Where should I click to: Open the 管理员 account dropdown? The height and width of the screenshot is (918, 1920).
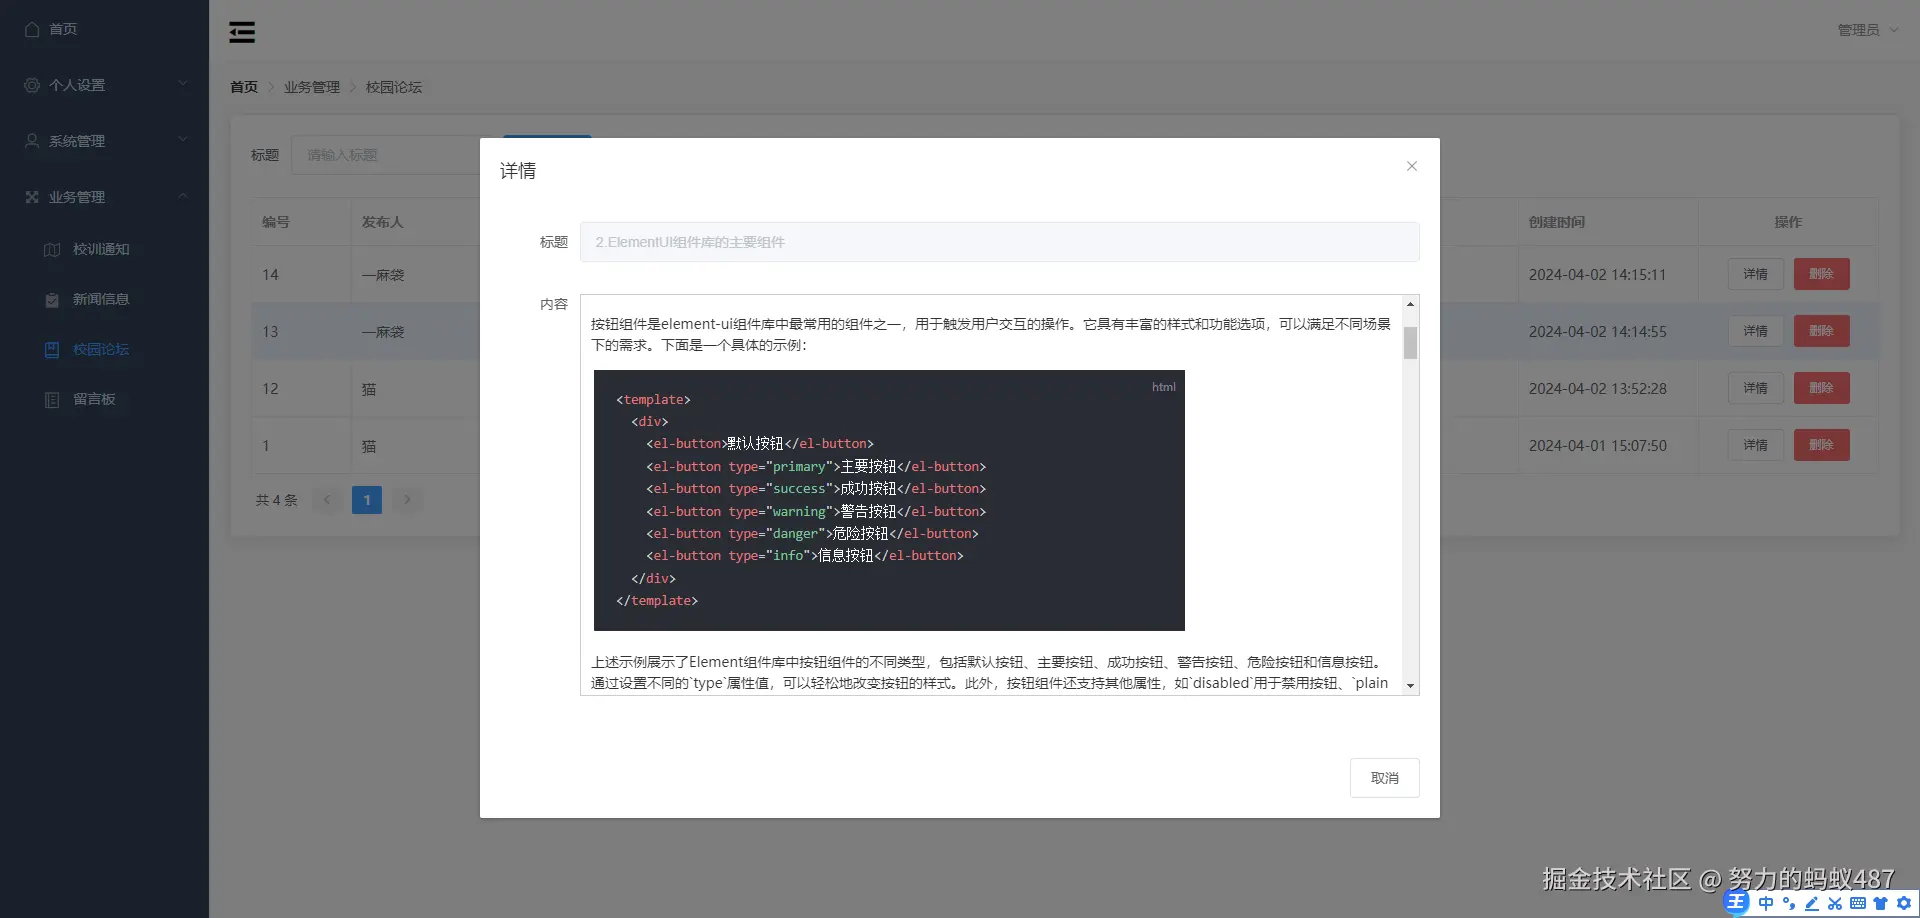[1866, 29]
